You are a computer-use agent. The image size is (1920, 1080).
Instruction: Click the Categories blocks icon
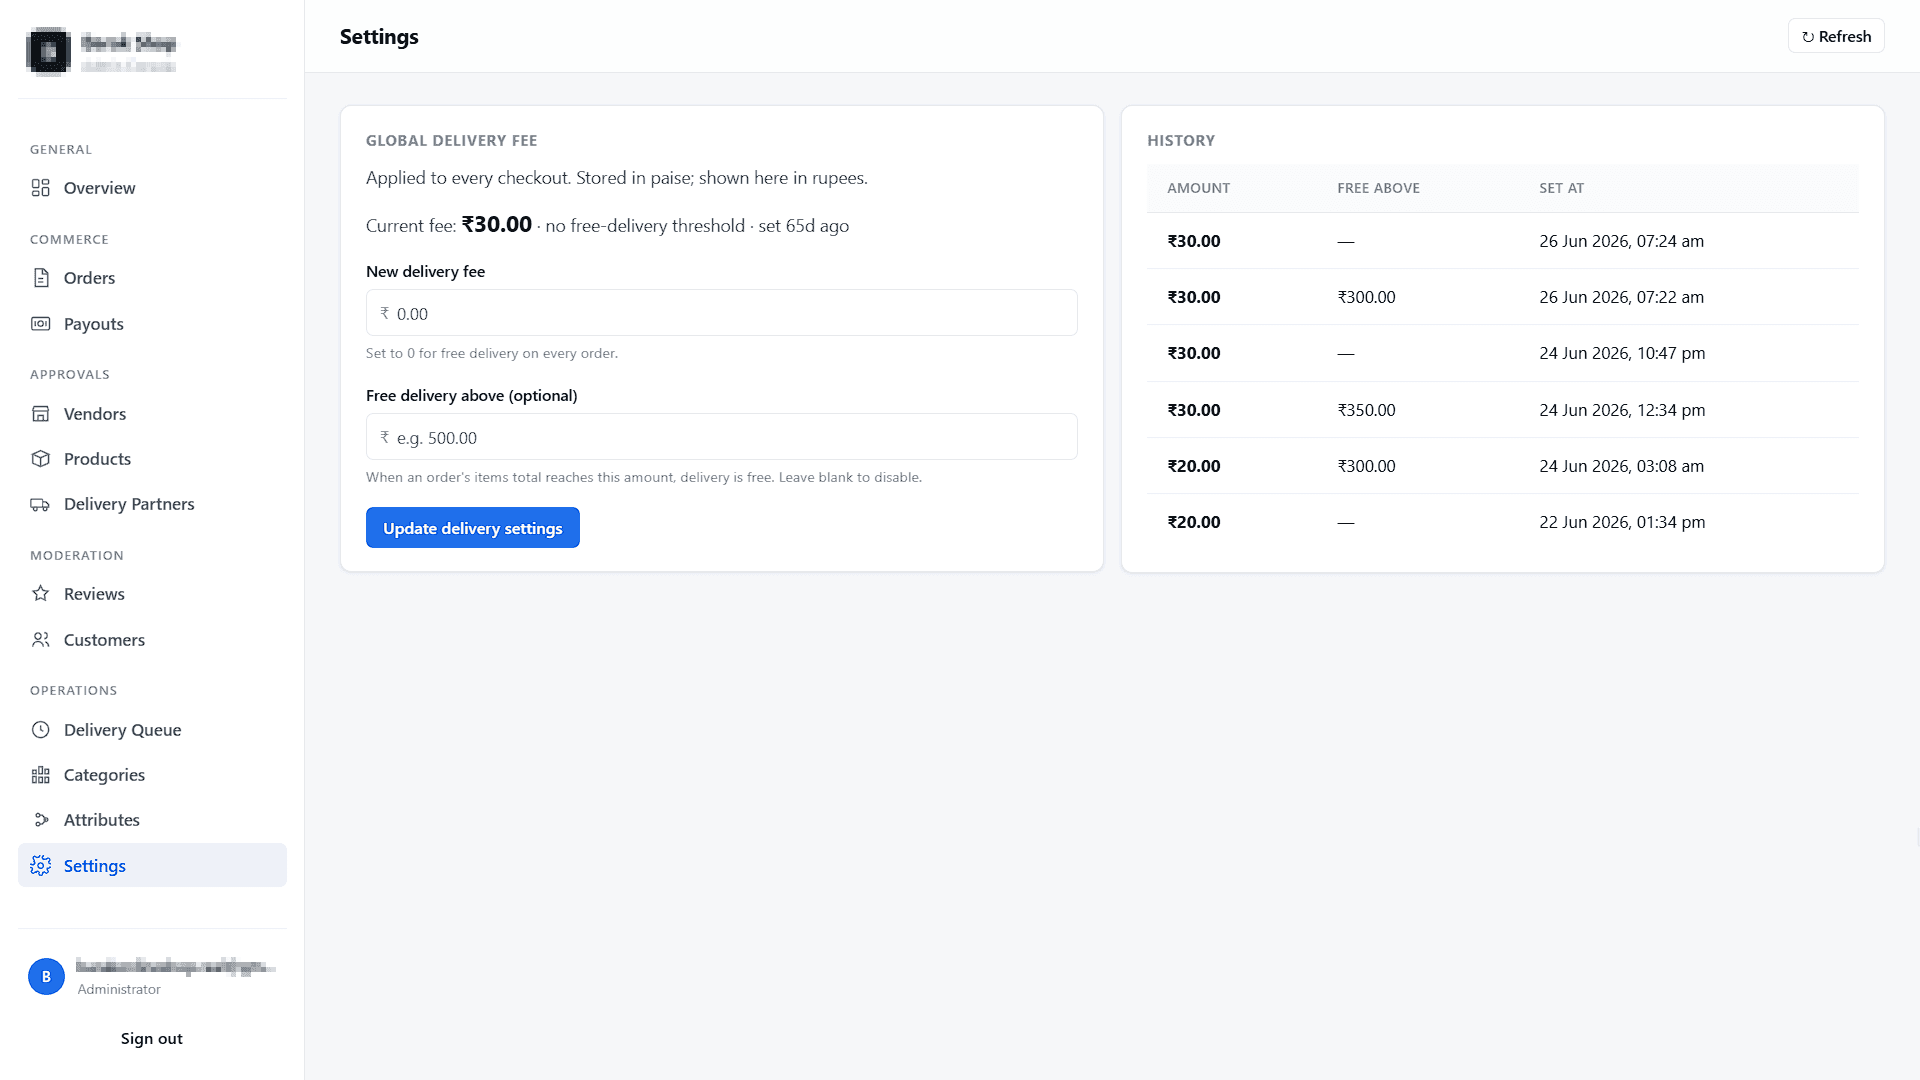click(40, 775)
